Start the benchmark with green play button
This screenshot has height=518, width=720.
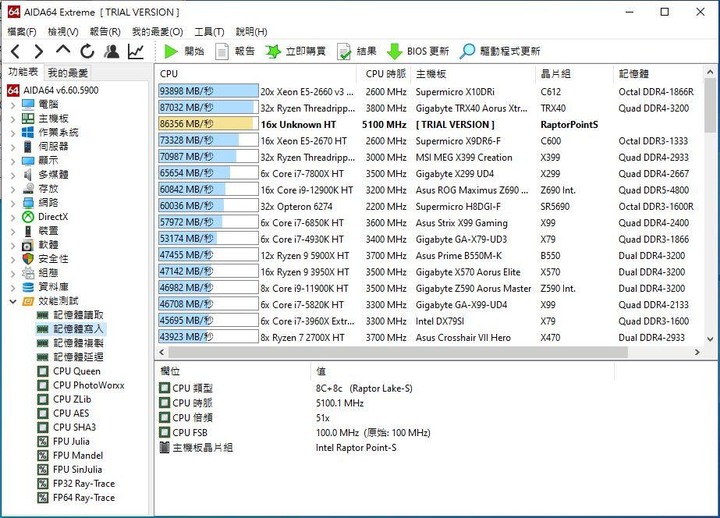pos(184,51)
